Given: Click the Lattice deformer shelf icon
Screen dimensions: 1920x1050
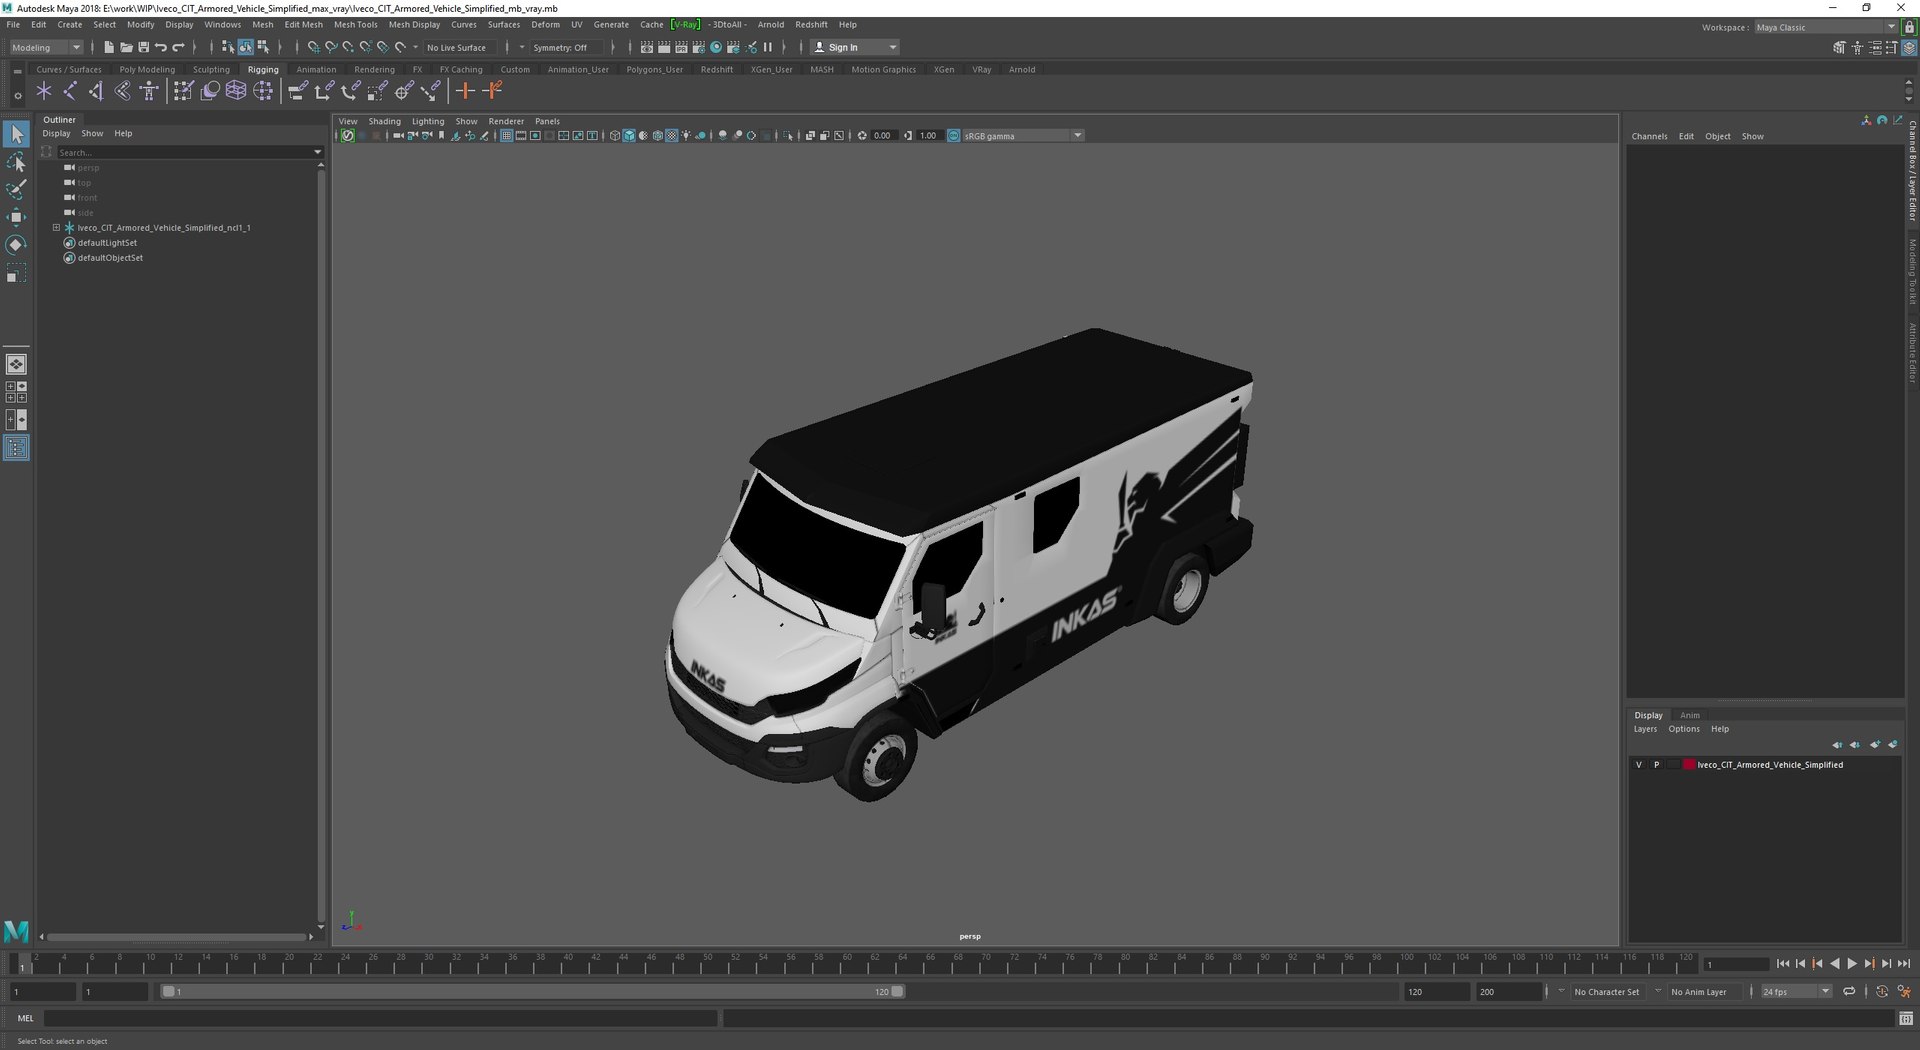Looking at the screenshot, I should point(236,91).
